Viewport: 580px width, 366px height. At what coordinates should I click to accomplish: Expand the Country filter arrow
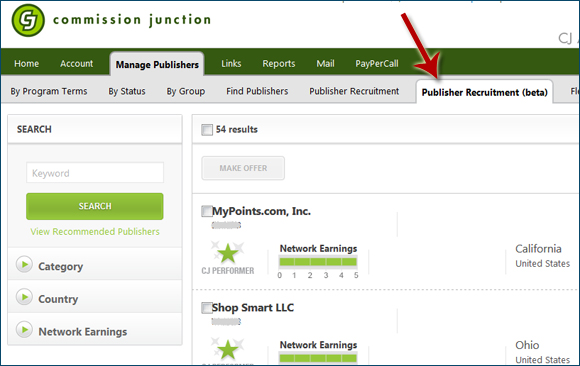(24, 297)
